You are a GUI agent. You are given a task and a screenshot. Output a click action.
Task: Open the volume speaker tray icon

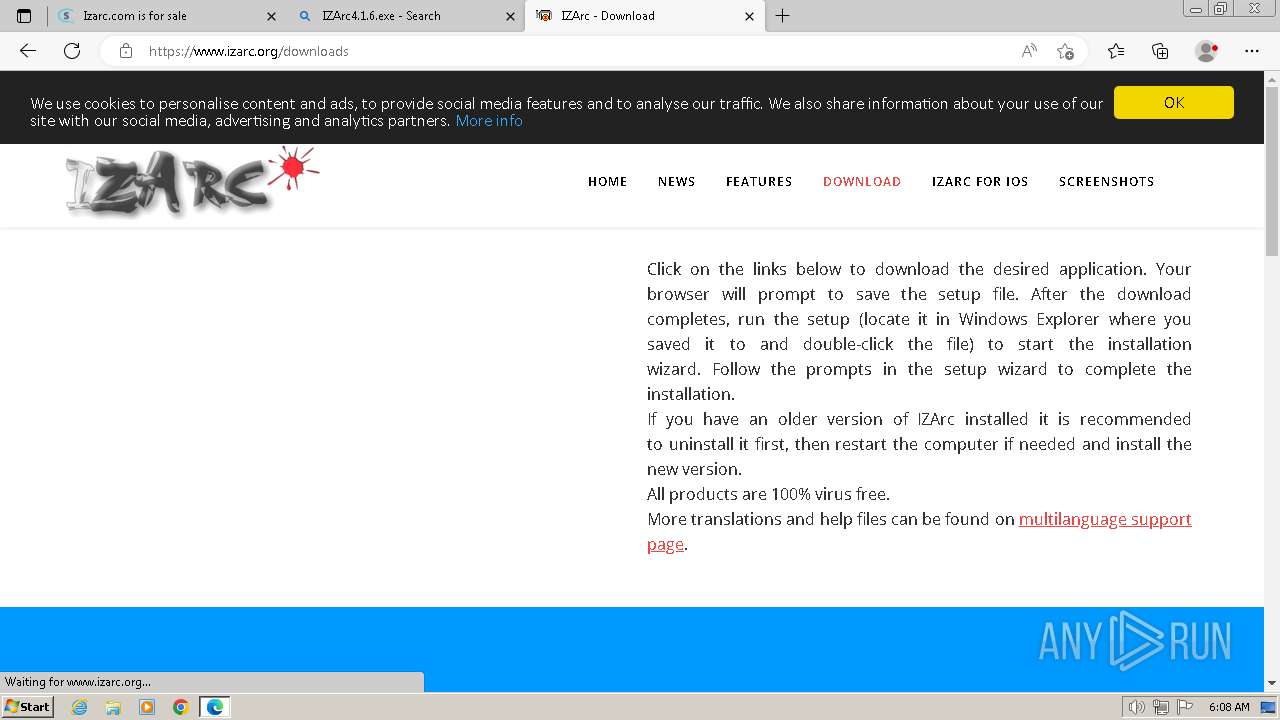point(1137,707)
